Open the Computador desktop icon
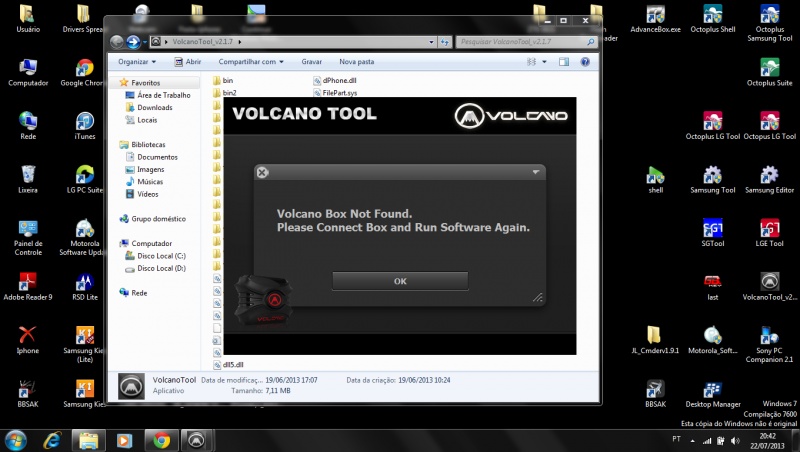Image resolution: width=800 pixels, height=452 pixels. coord(28,72)
